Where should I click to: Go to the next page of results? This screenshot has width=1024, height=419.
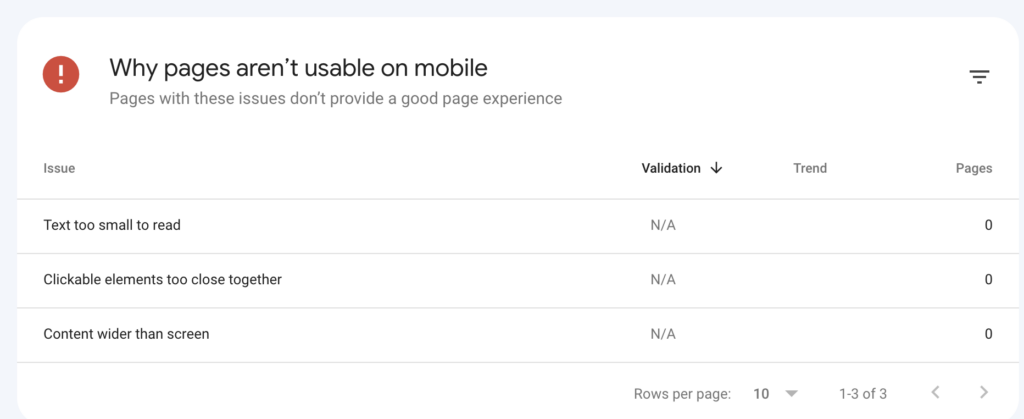984,392
